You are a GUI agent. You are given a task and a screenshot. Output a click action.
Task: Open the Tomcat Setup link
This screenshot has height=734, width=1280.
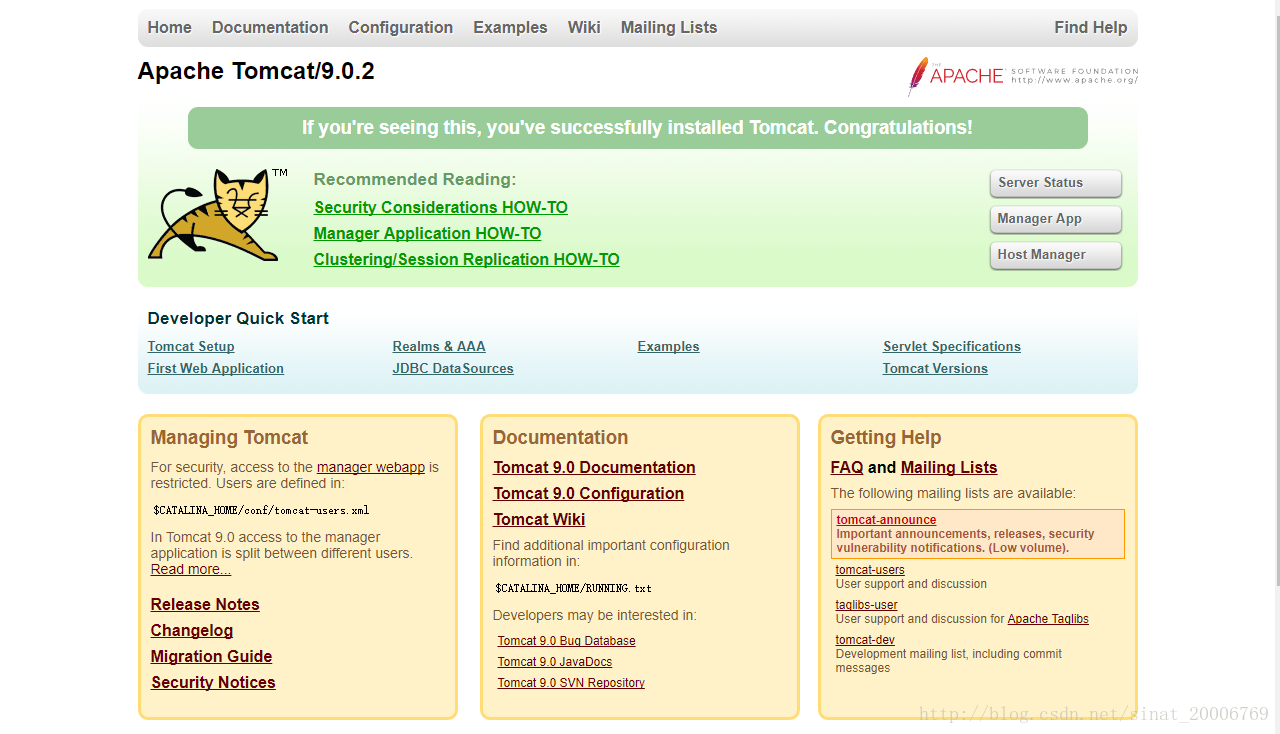(x=191, y=347)
